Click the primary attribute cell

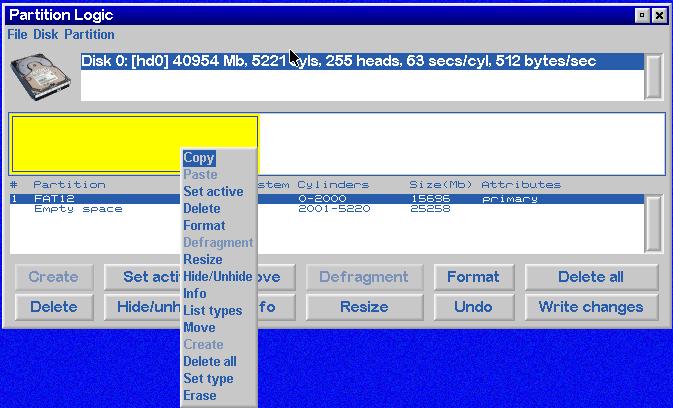click(510, 199)
